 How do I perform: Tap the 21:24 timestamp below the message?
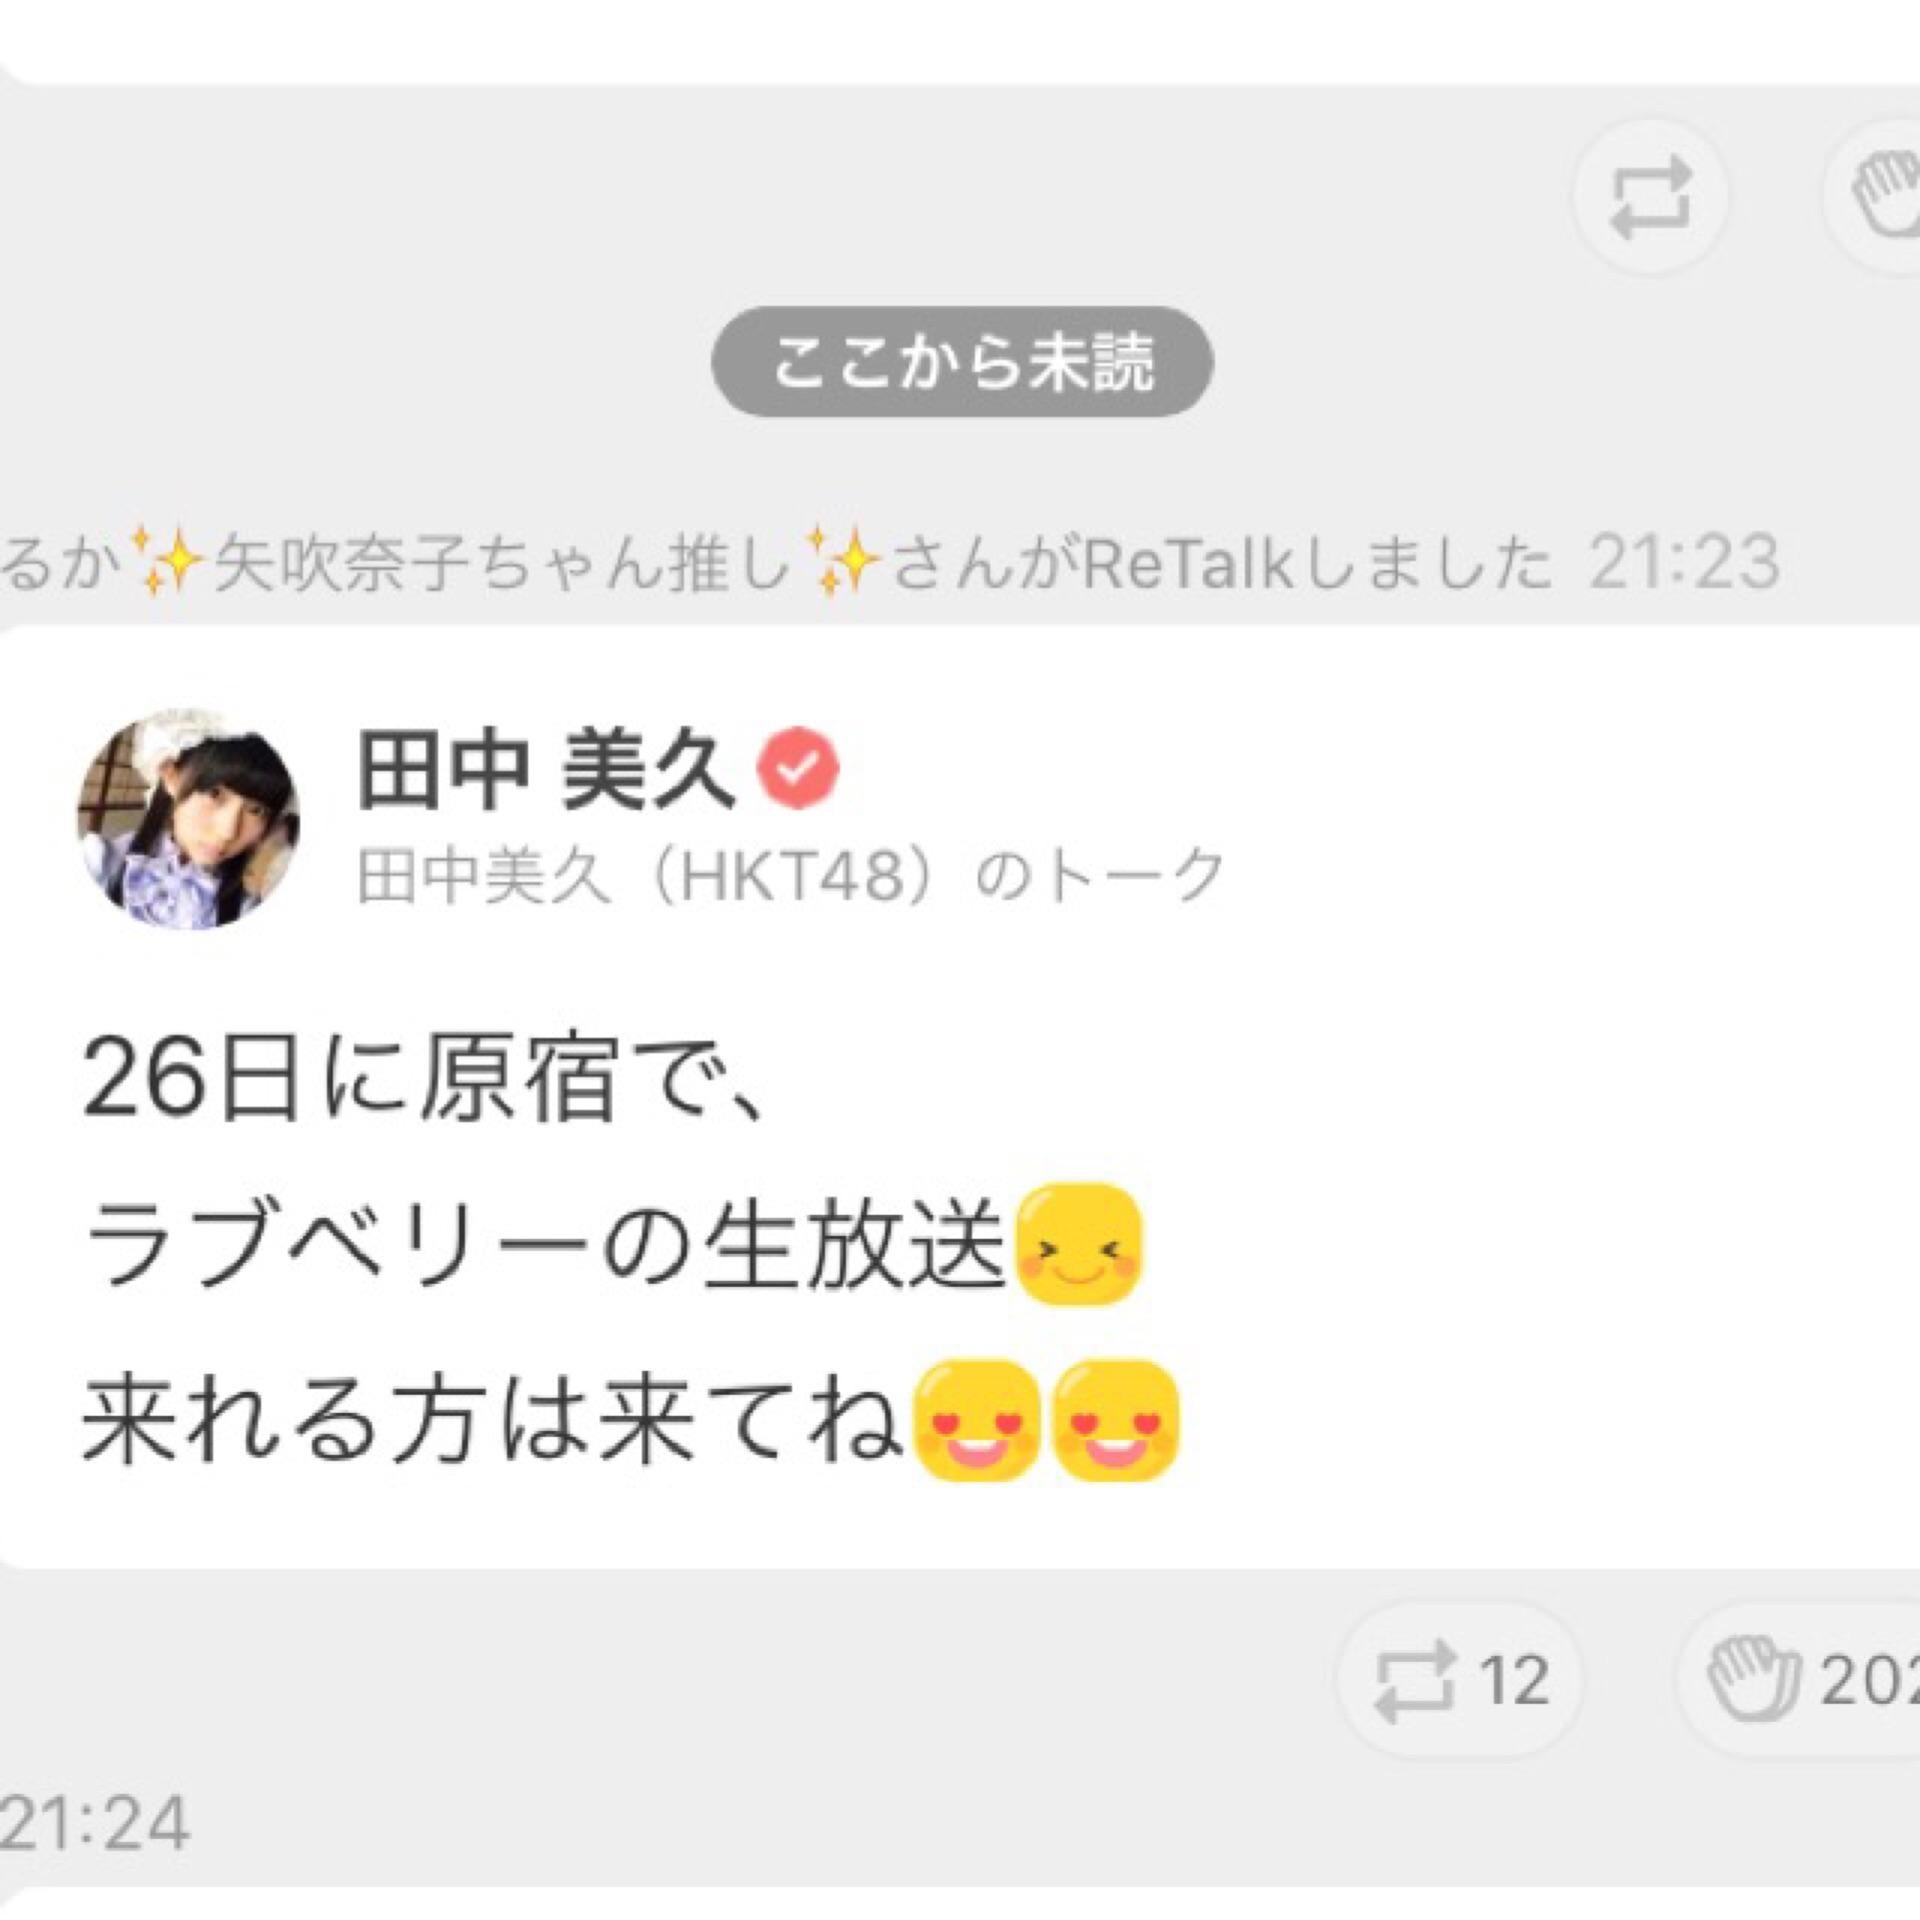point(93,1823)
